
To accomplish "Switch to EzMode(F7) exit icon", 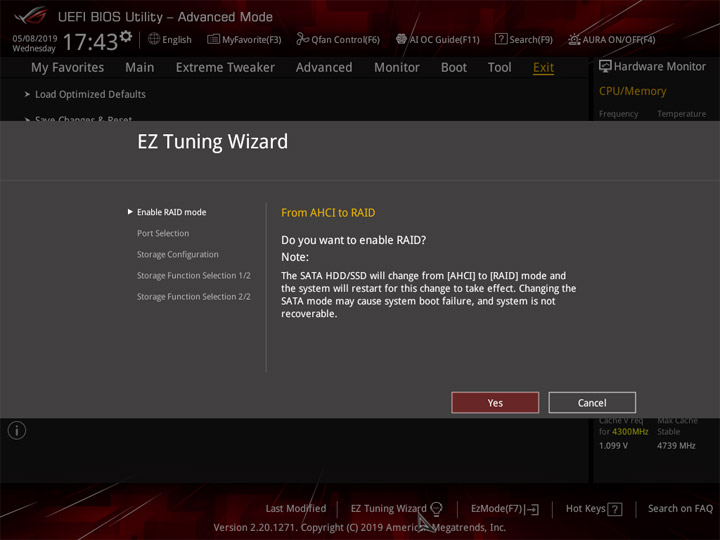I will coord(532,509).
